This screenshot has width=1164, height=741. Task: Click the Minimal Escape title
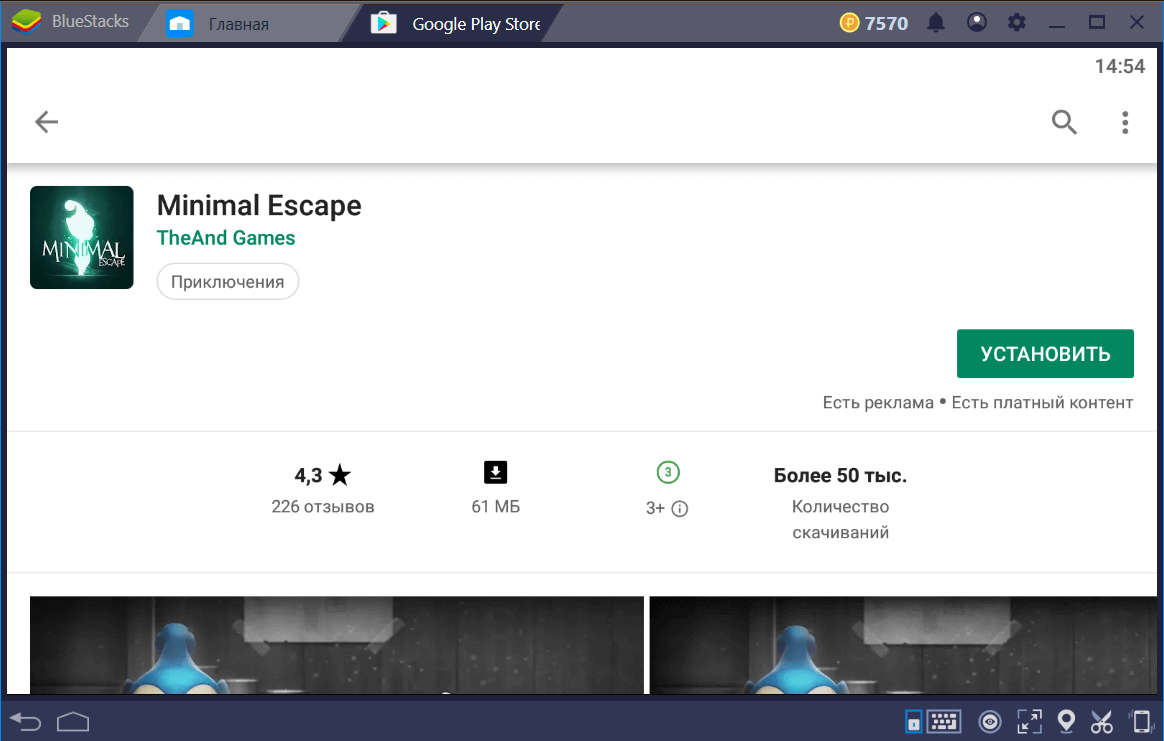(x=259, y=205)
